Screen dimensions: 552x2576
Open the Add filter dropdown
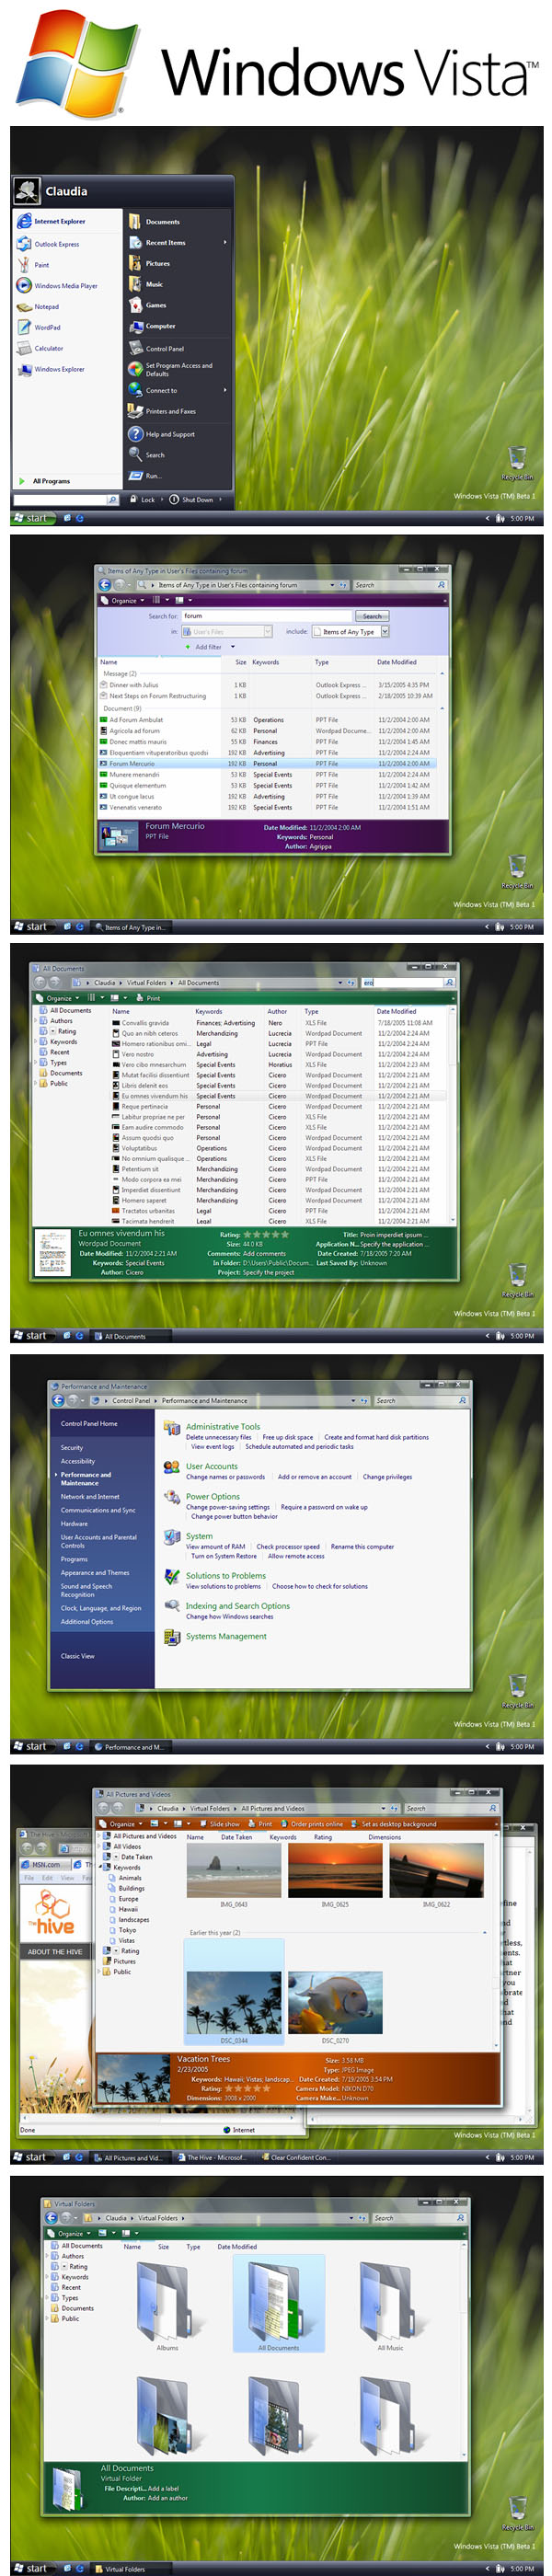point(233,647)
